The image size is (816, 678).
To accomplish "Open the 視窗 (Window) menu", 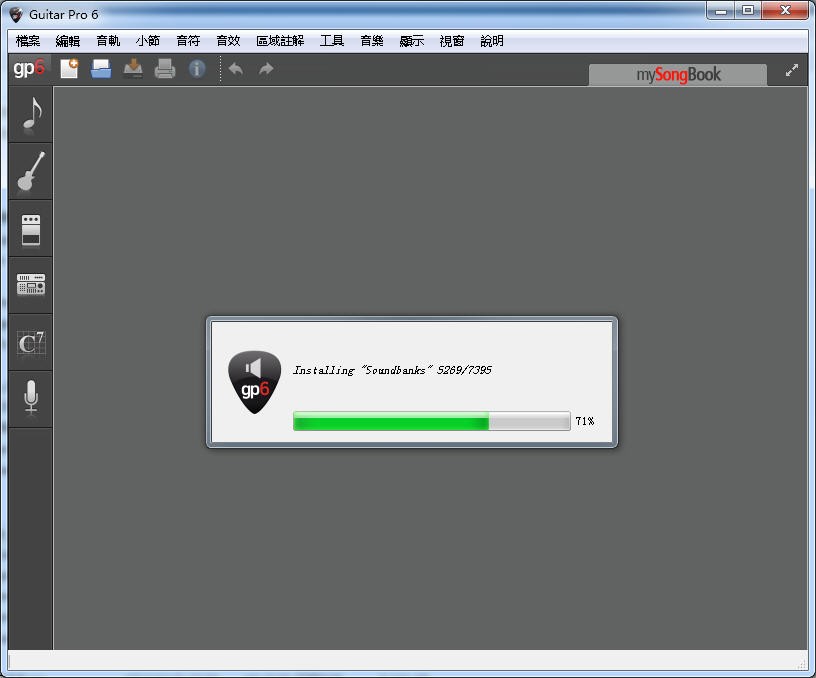I will [452, 41].
